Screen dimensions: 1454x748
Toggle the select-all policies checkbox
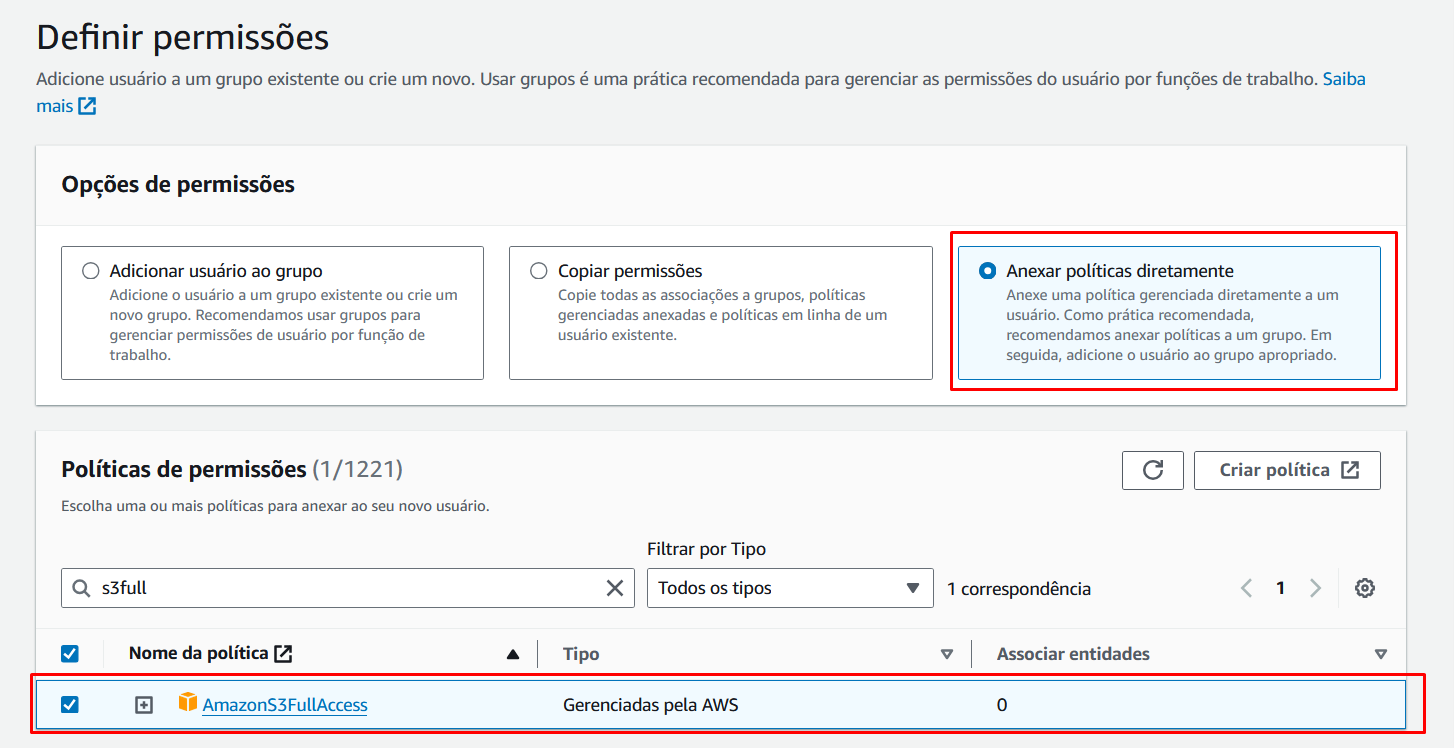[70, 654]
